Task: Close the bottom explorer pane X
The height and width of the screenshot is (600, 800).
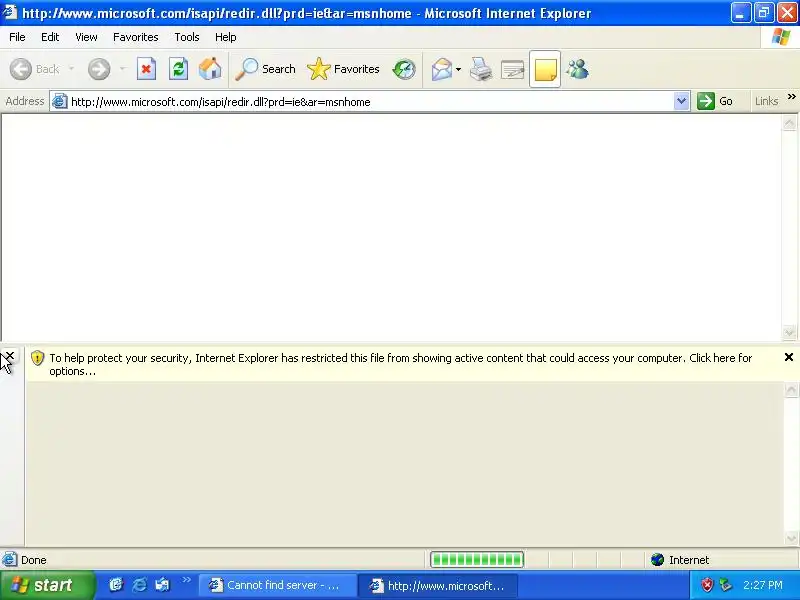Action: pos(10,356)
